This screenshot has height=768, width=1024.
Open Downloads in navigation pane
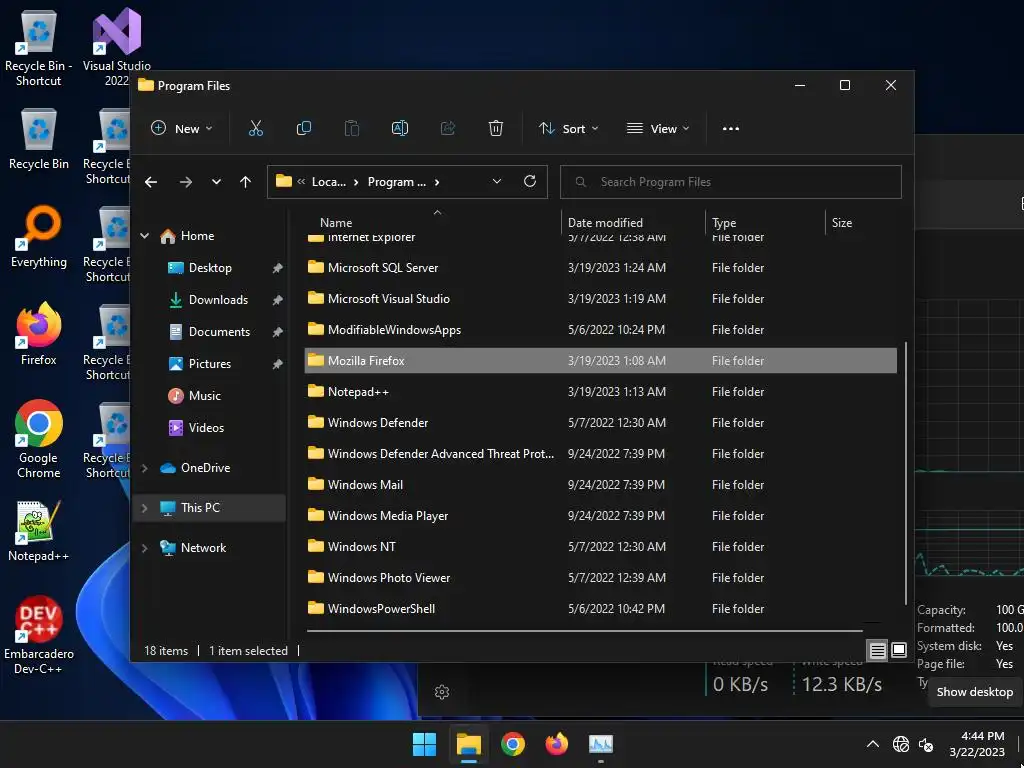[x=217, y=300]
